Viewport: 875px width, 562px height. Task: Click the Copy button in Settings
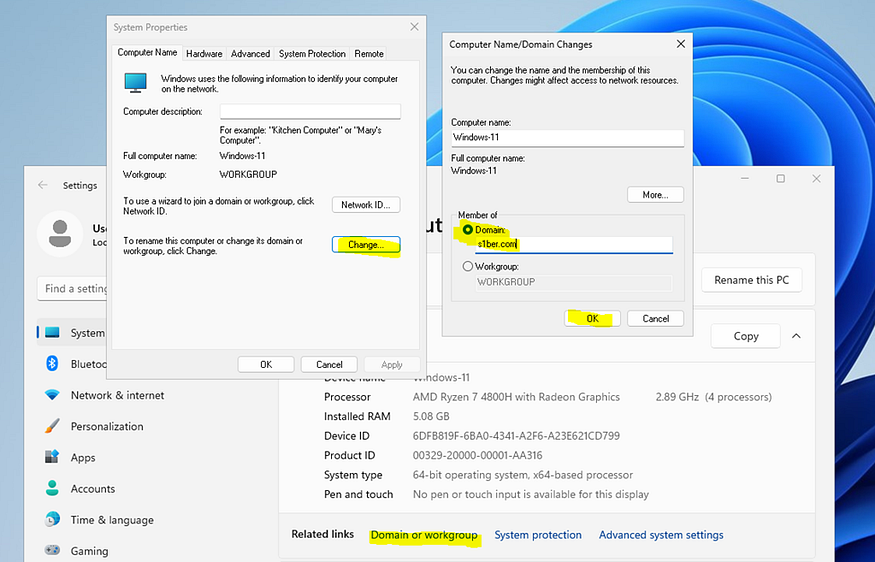pos(746,336)
